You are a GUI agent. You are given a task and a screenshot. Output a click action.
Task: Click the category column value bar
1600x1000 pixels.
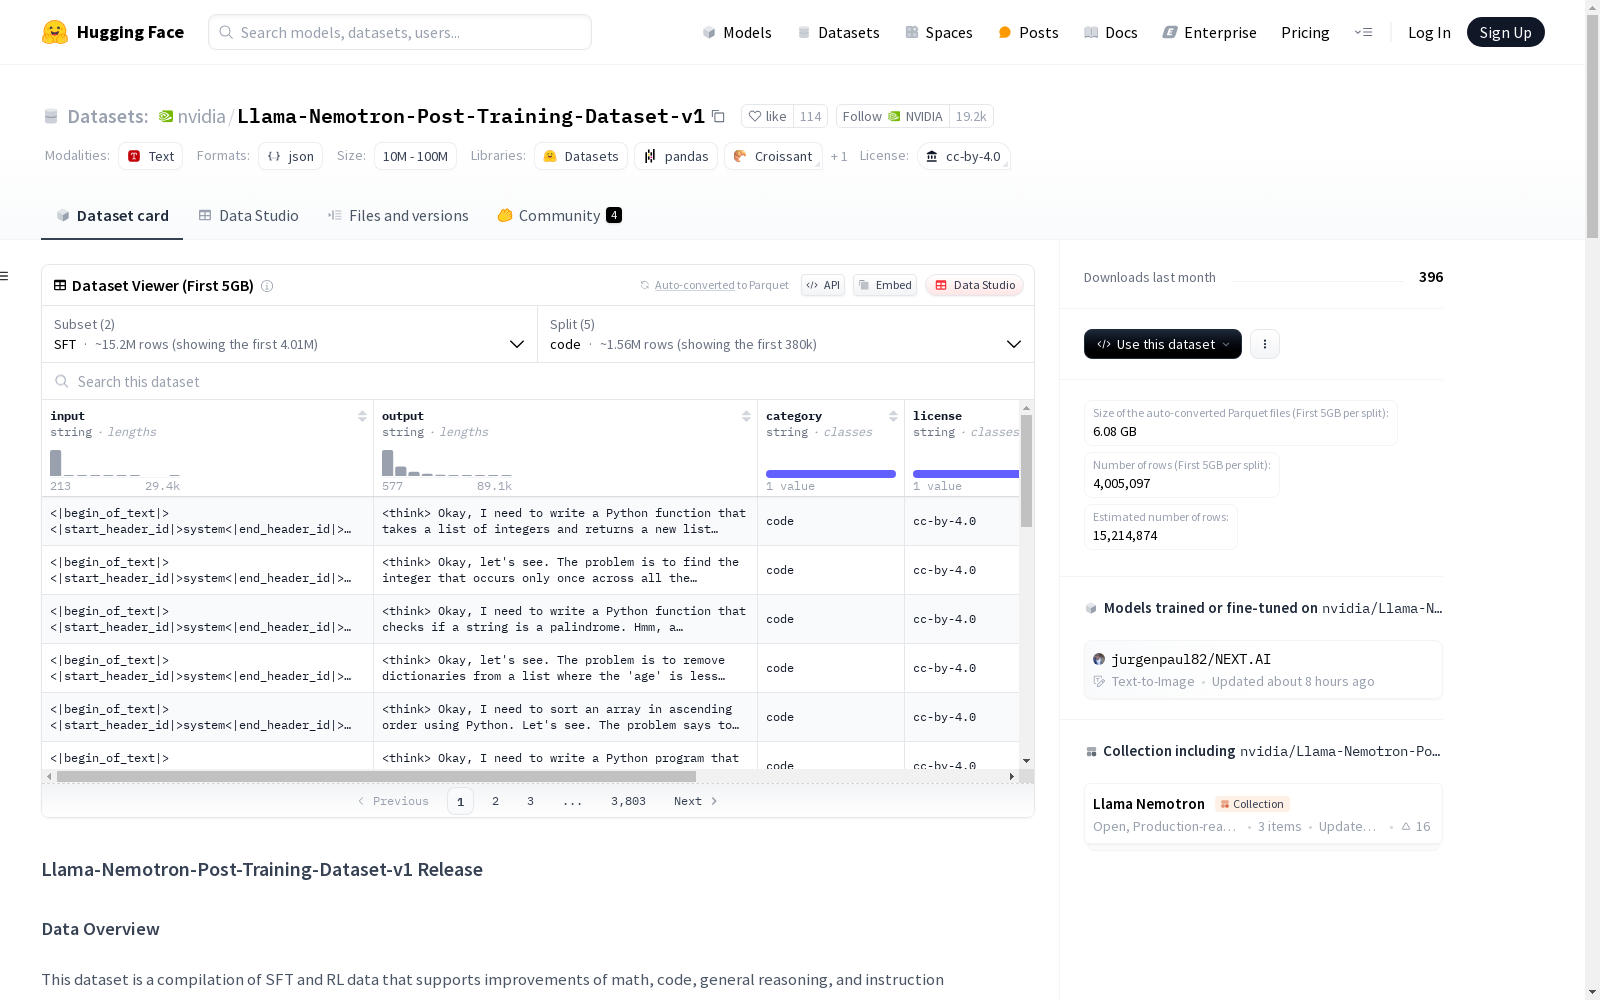coord(831,474)
